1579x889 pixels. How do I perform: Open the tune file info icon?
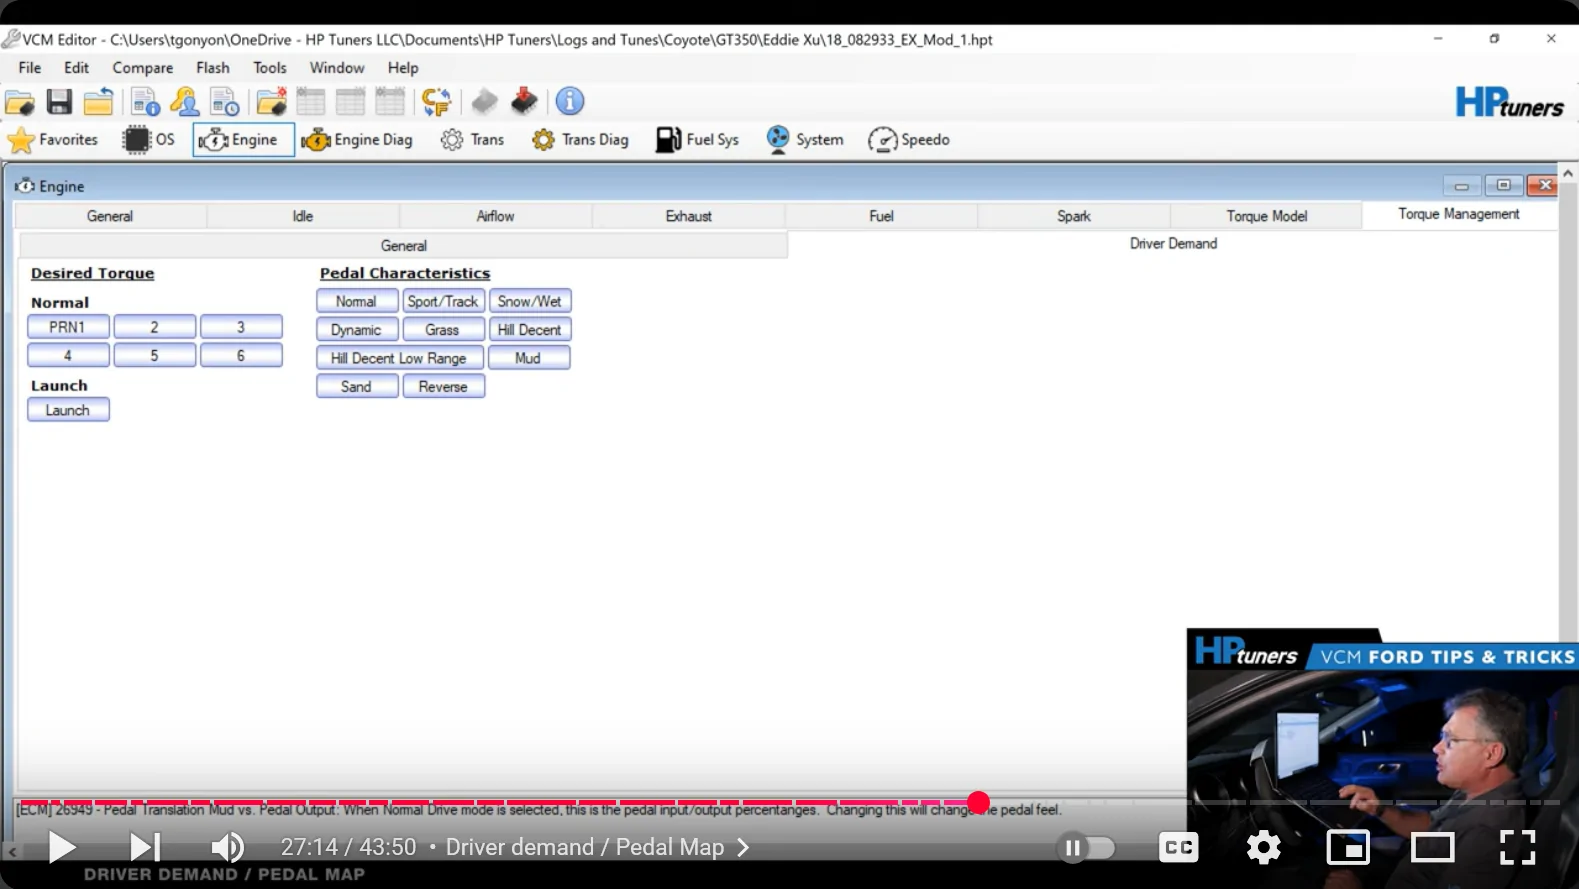coord(145,102)
